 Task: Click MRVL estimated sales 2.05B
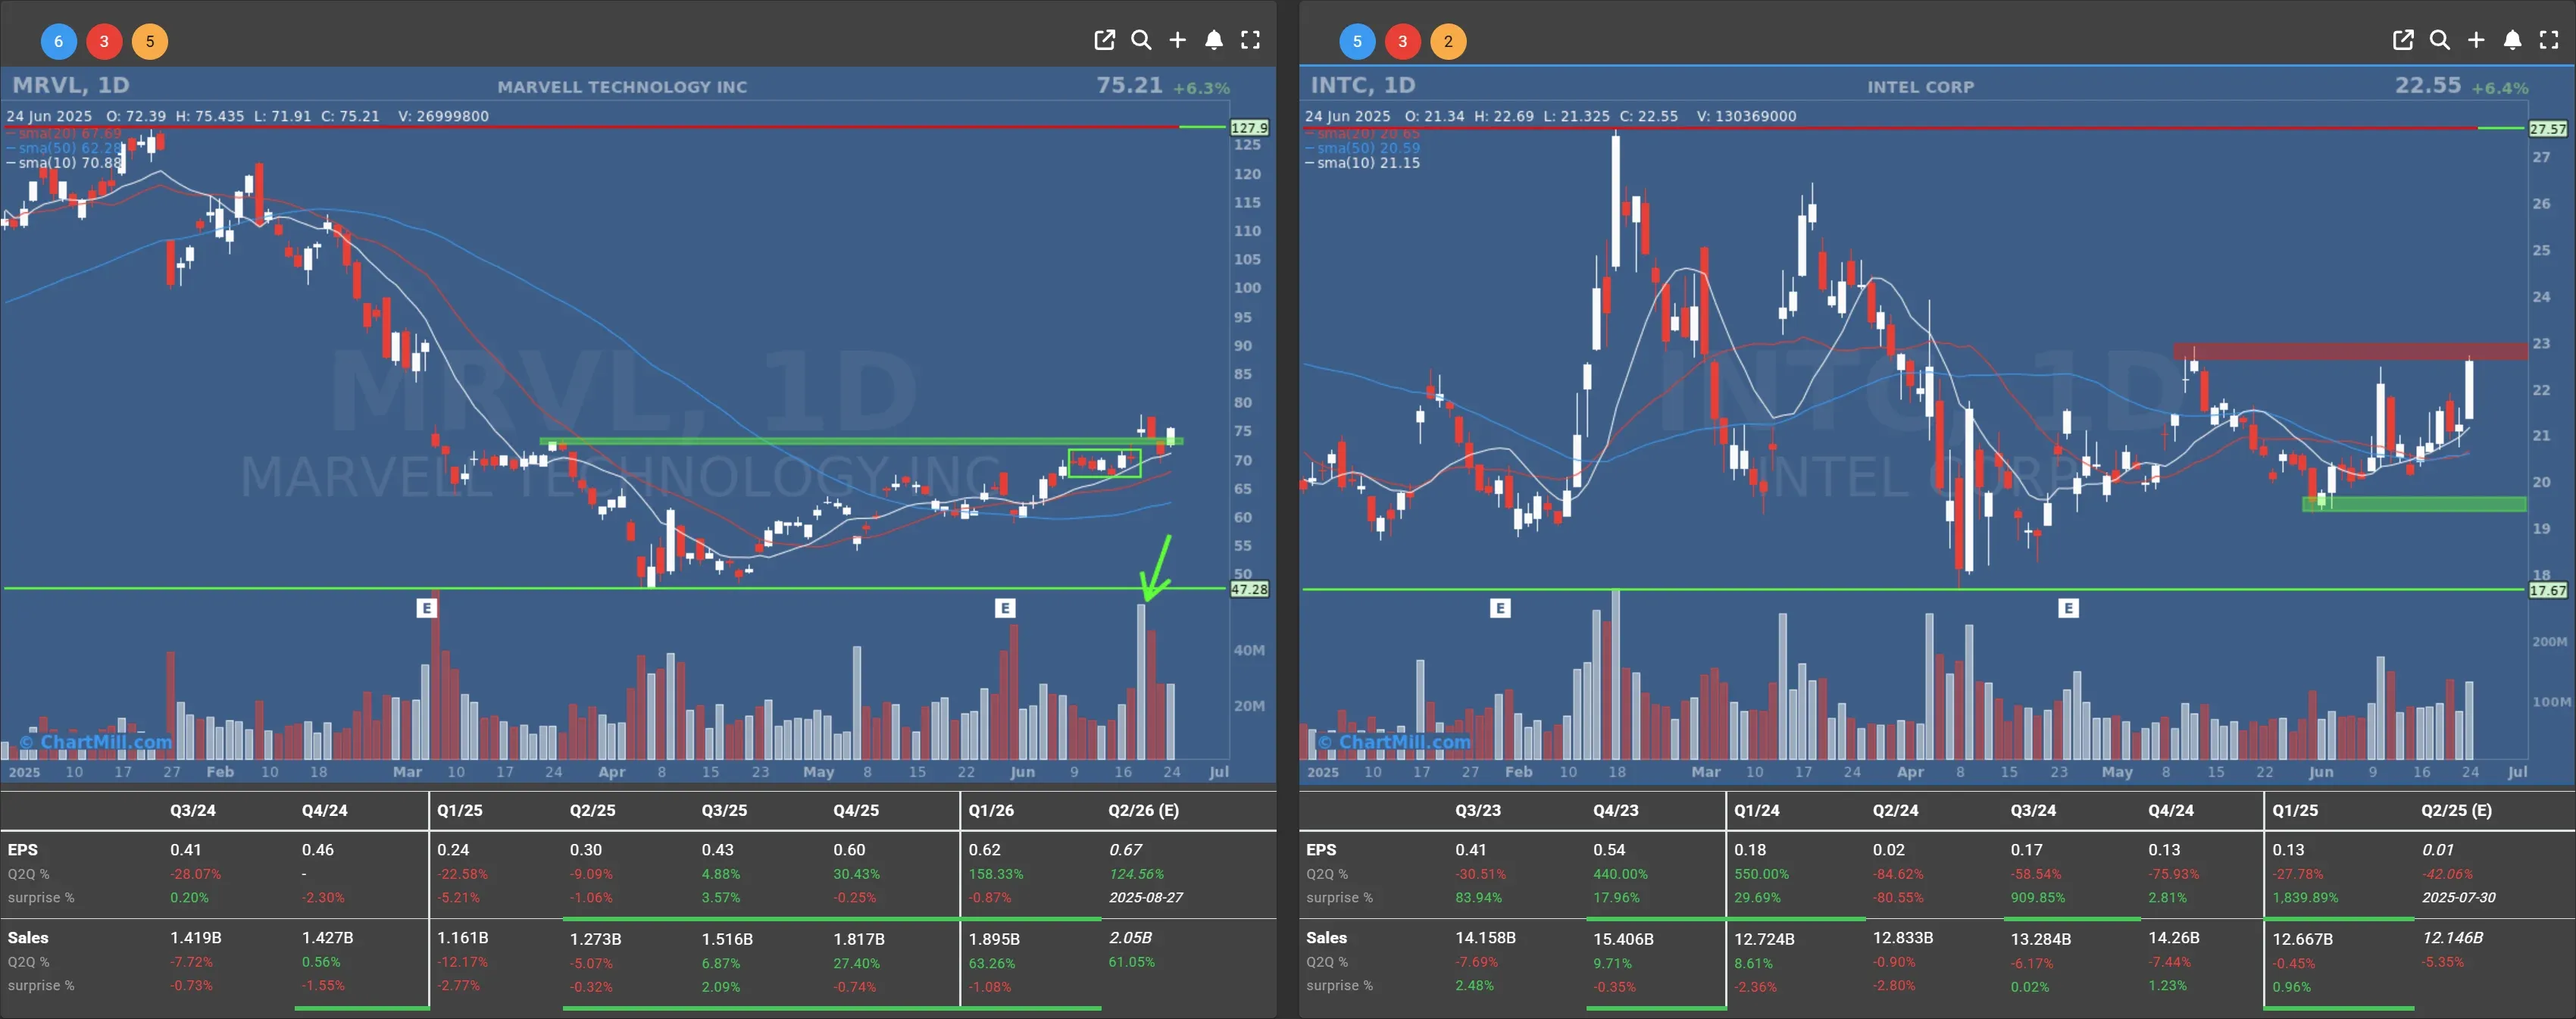[1130, 937]
